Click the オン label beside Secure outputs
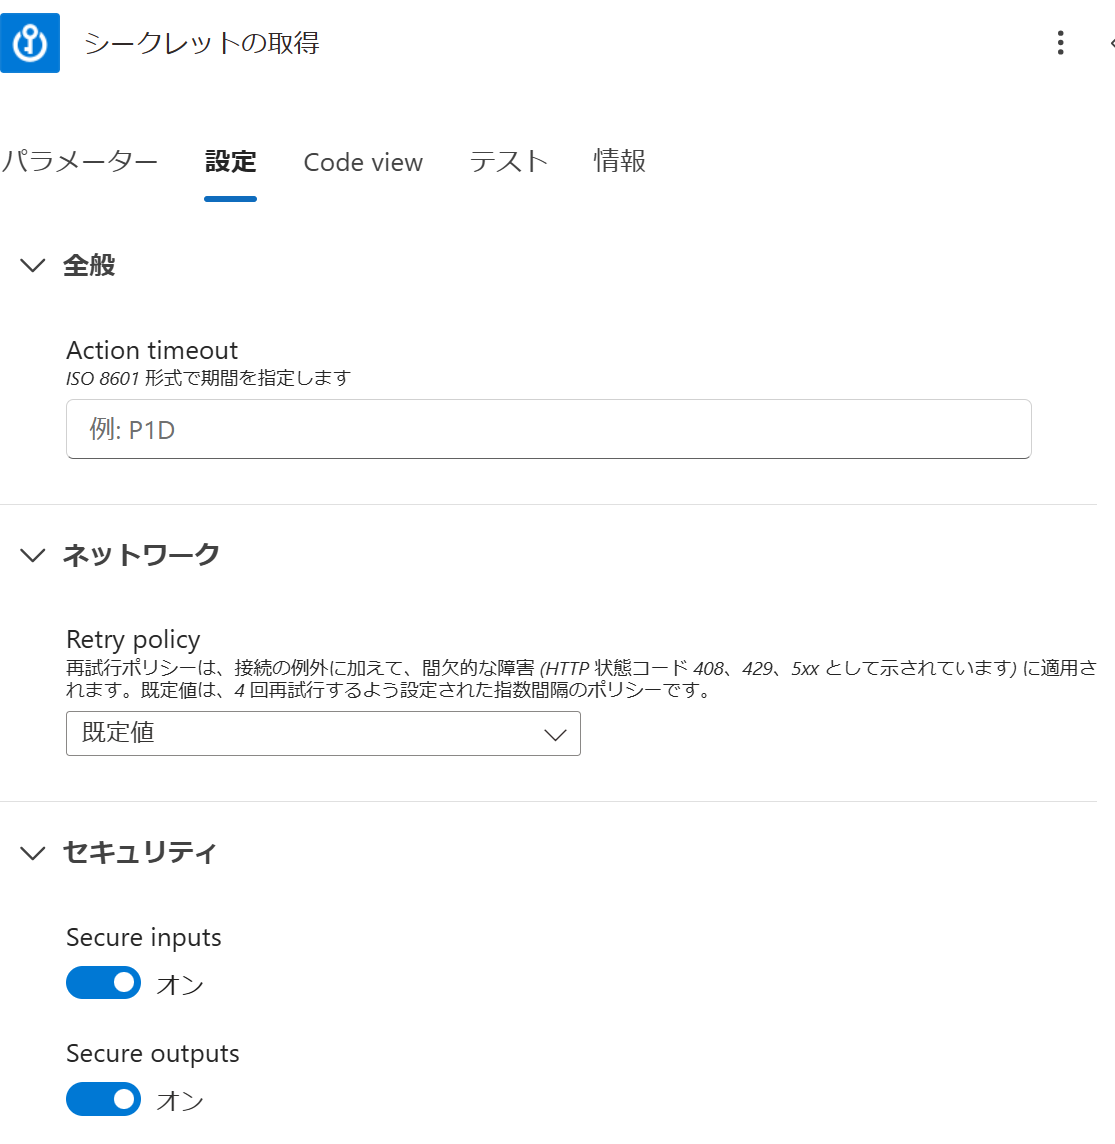Viewport: 1115px width, 1144px height. (180, 1100)
